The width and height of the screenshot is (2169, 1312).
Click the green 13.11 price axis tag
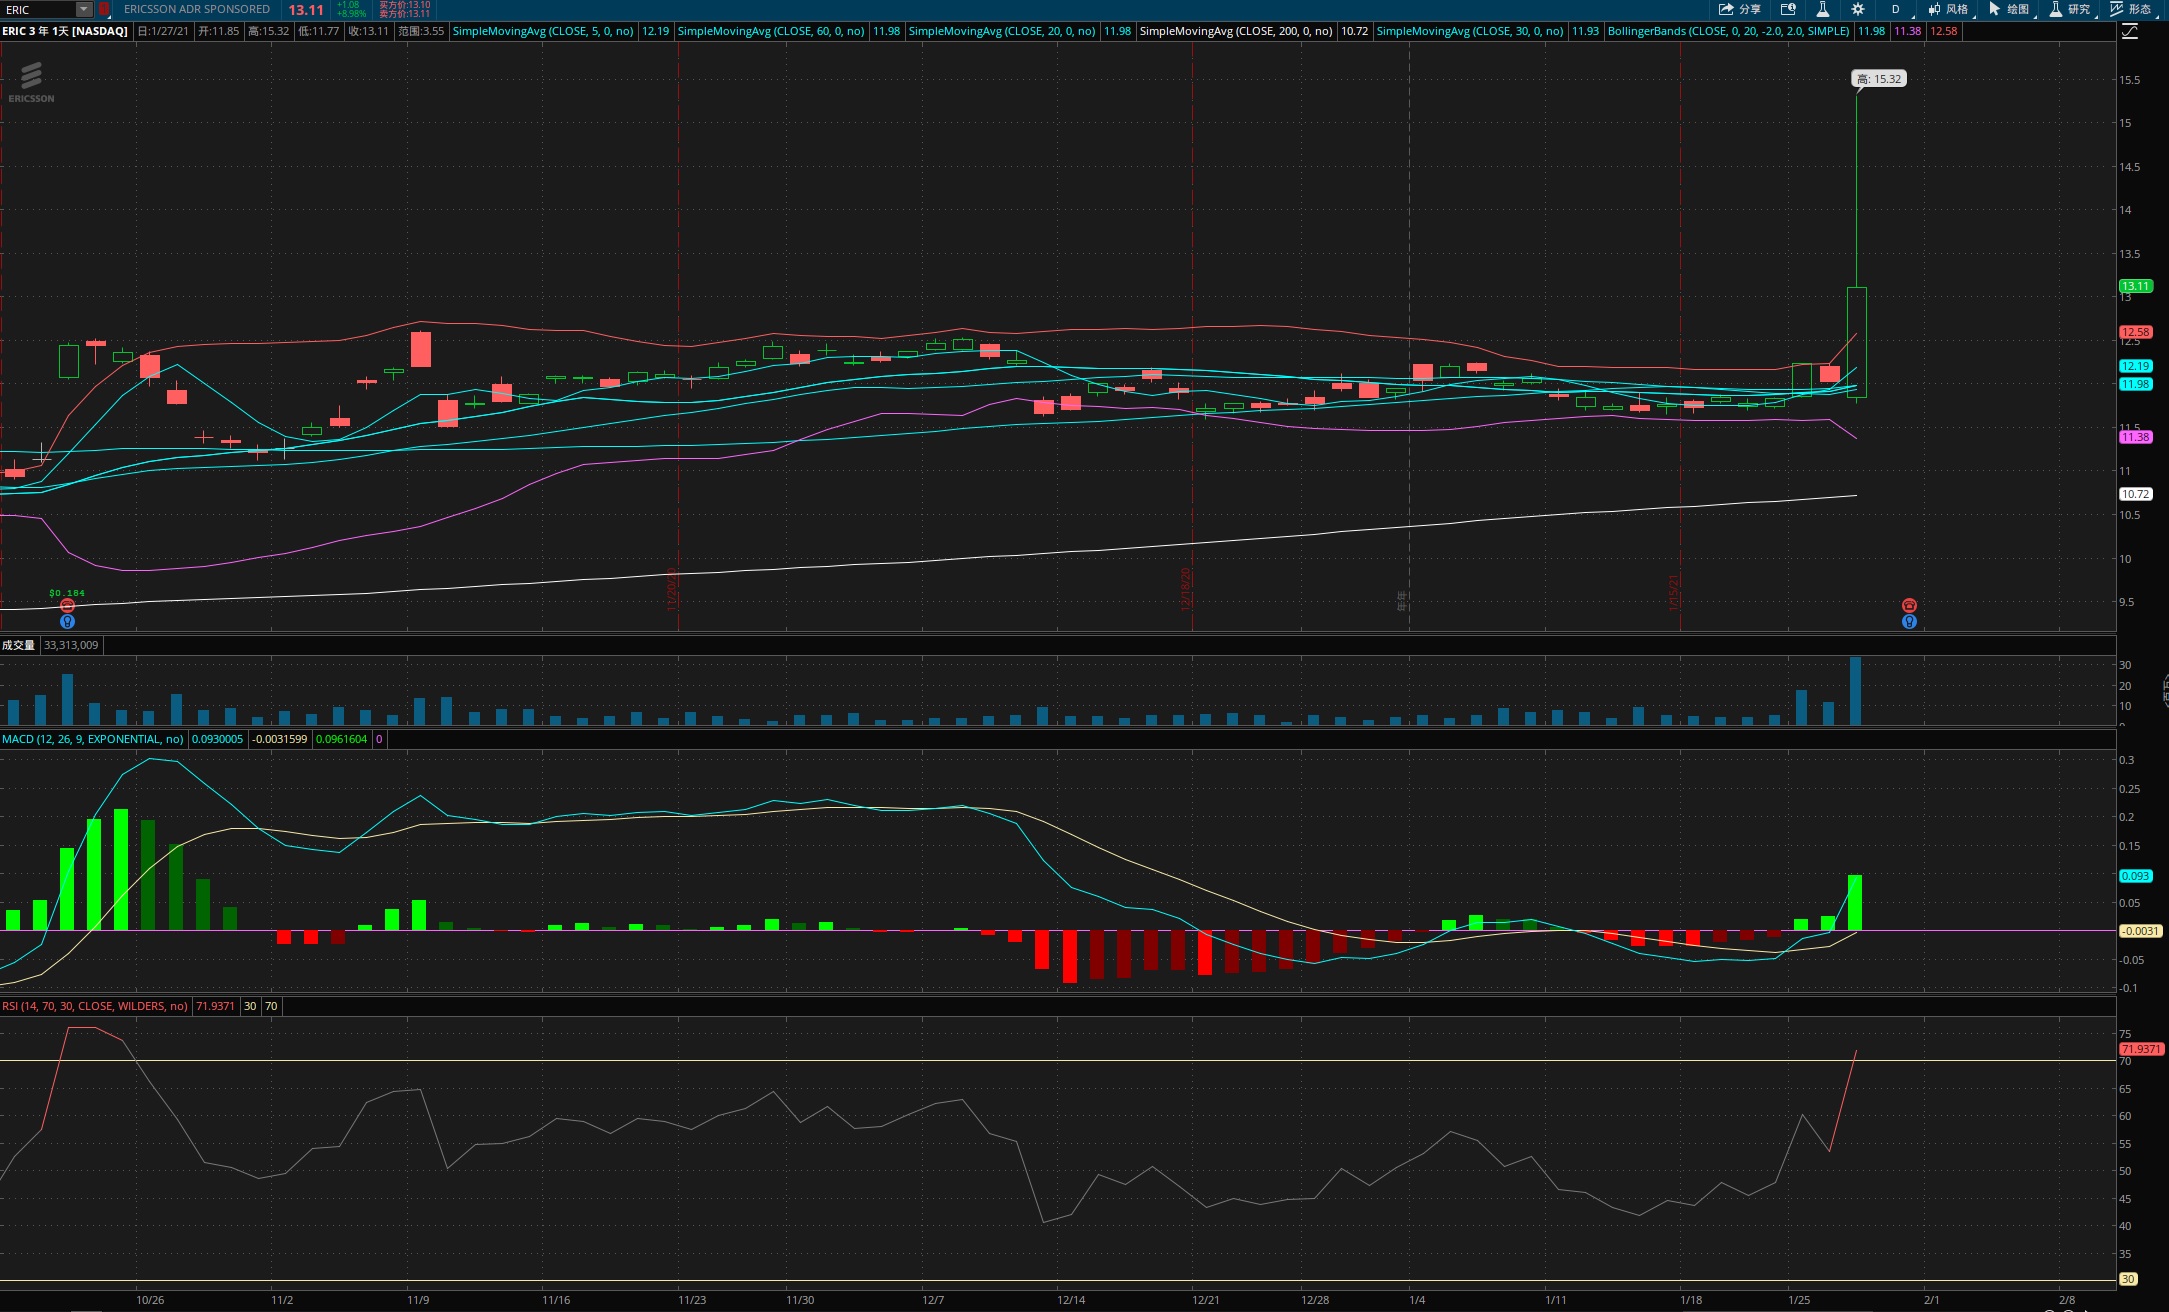point(2135,286)
